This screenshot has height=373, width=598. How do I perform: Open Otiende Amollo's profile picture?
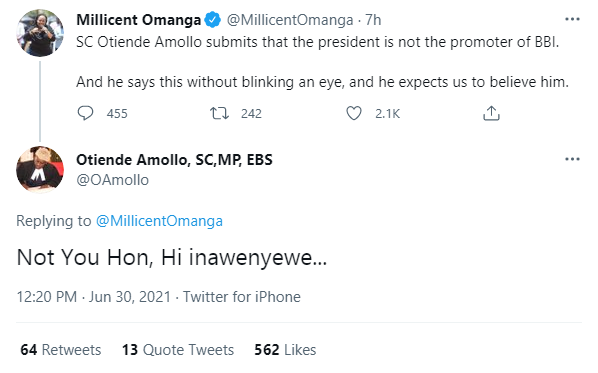[40, 169]
